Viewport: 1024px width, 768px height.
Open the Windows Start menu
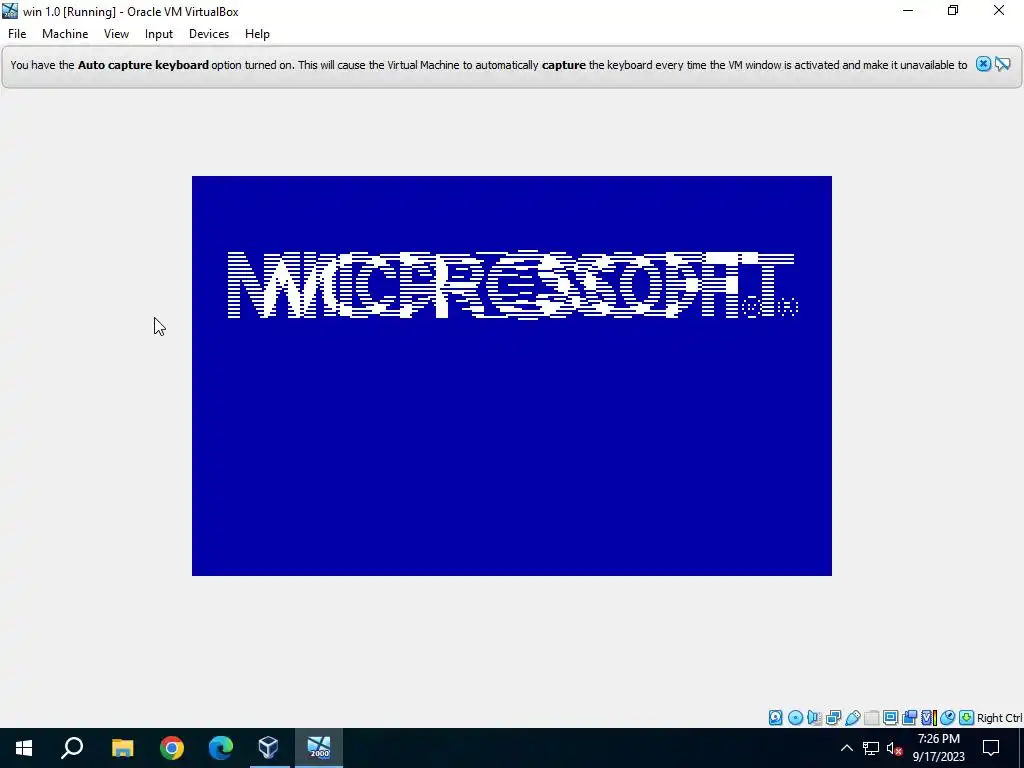[24, 748]
